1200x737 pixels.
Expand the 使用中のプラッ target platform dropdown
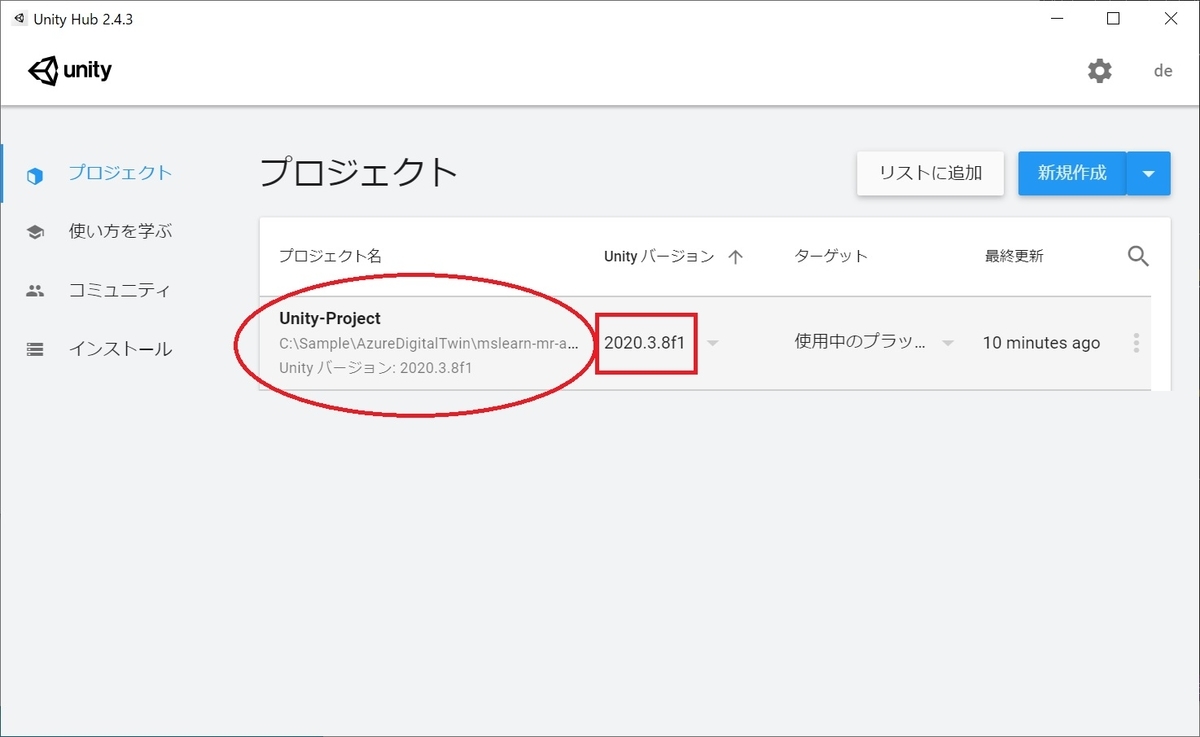pos(947,343)
